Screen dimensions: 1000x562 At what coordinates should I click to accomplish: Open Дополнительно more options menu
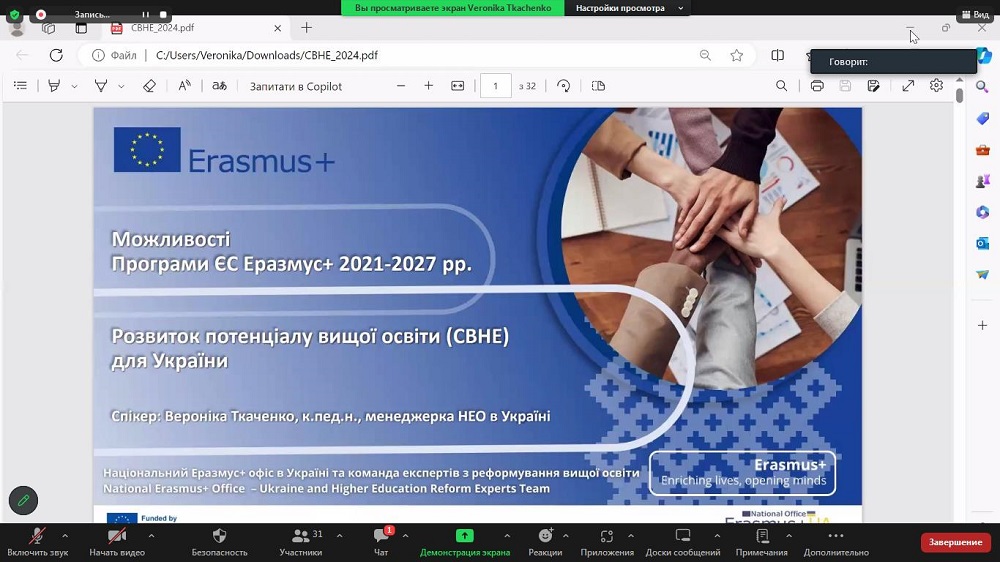coord(835,541)
